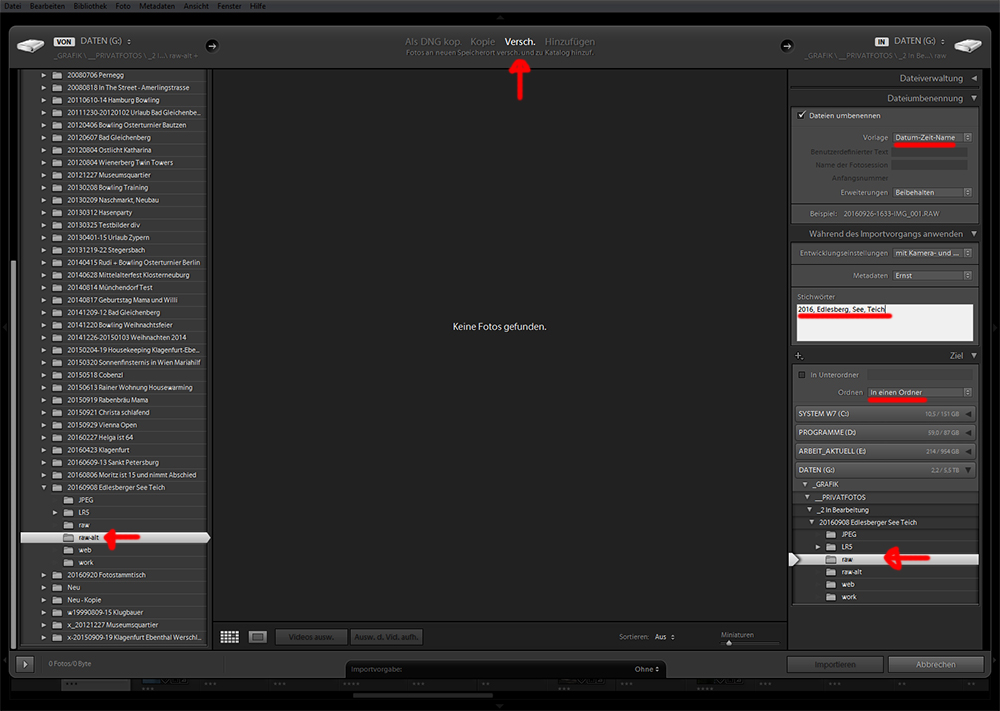
Task: Click the VON DATEN (G:) source selector
Action: click(x=92, y=41)
